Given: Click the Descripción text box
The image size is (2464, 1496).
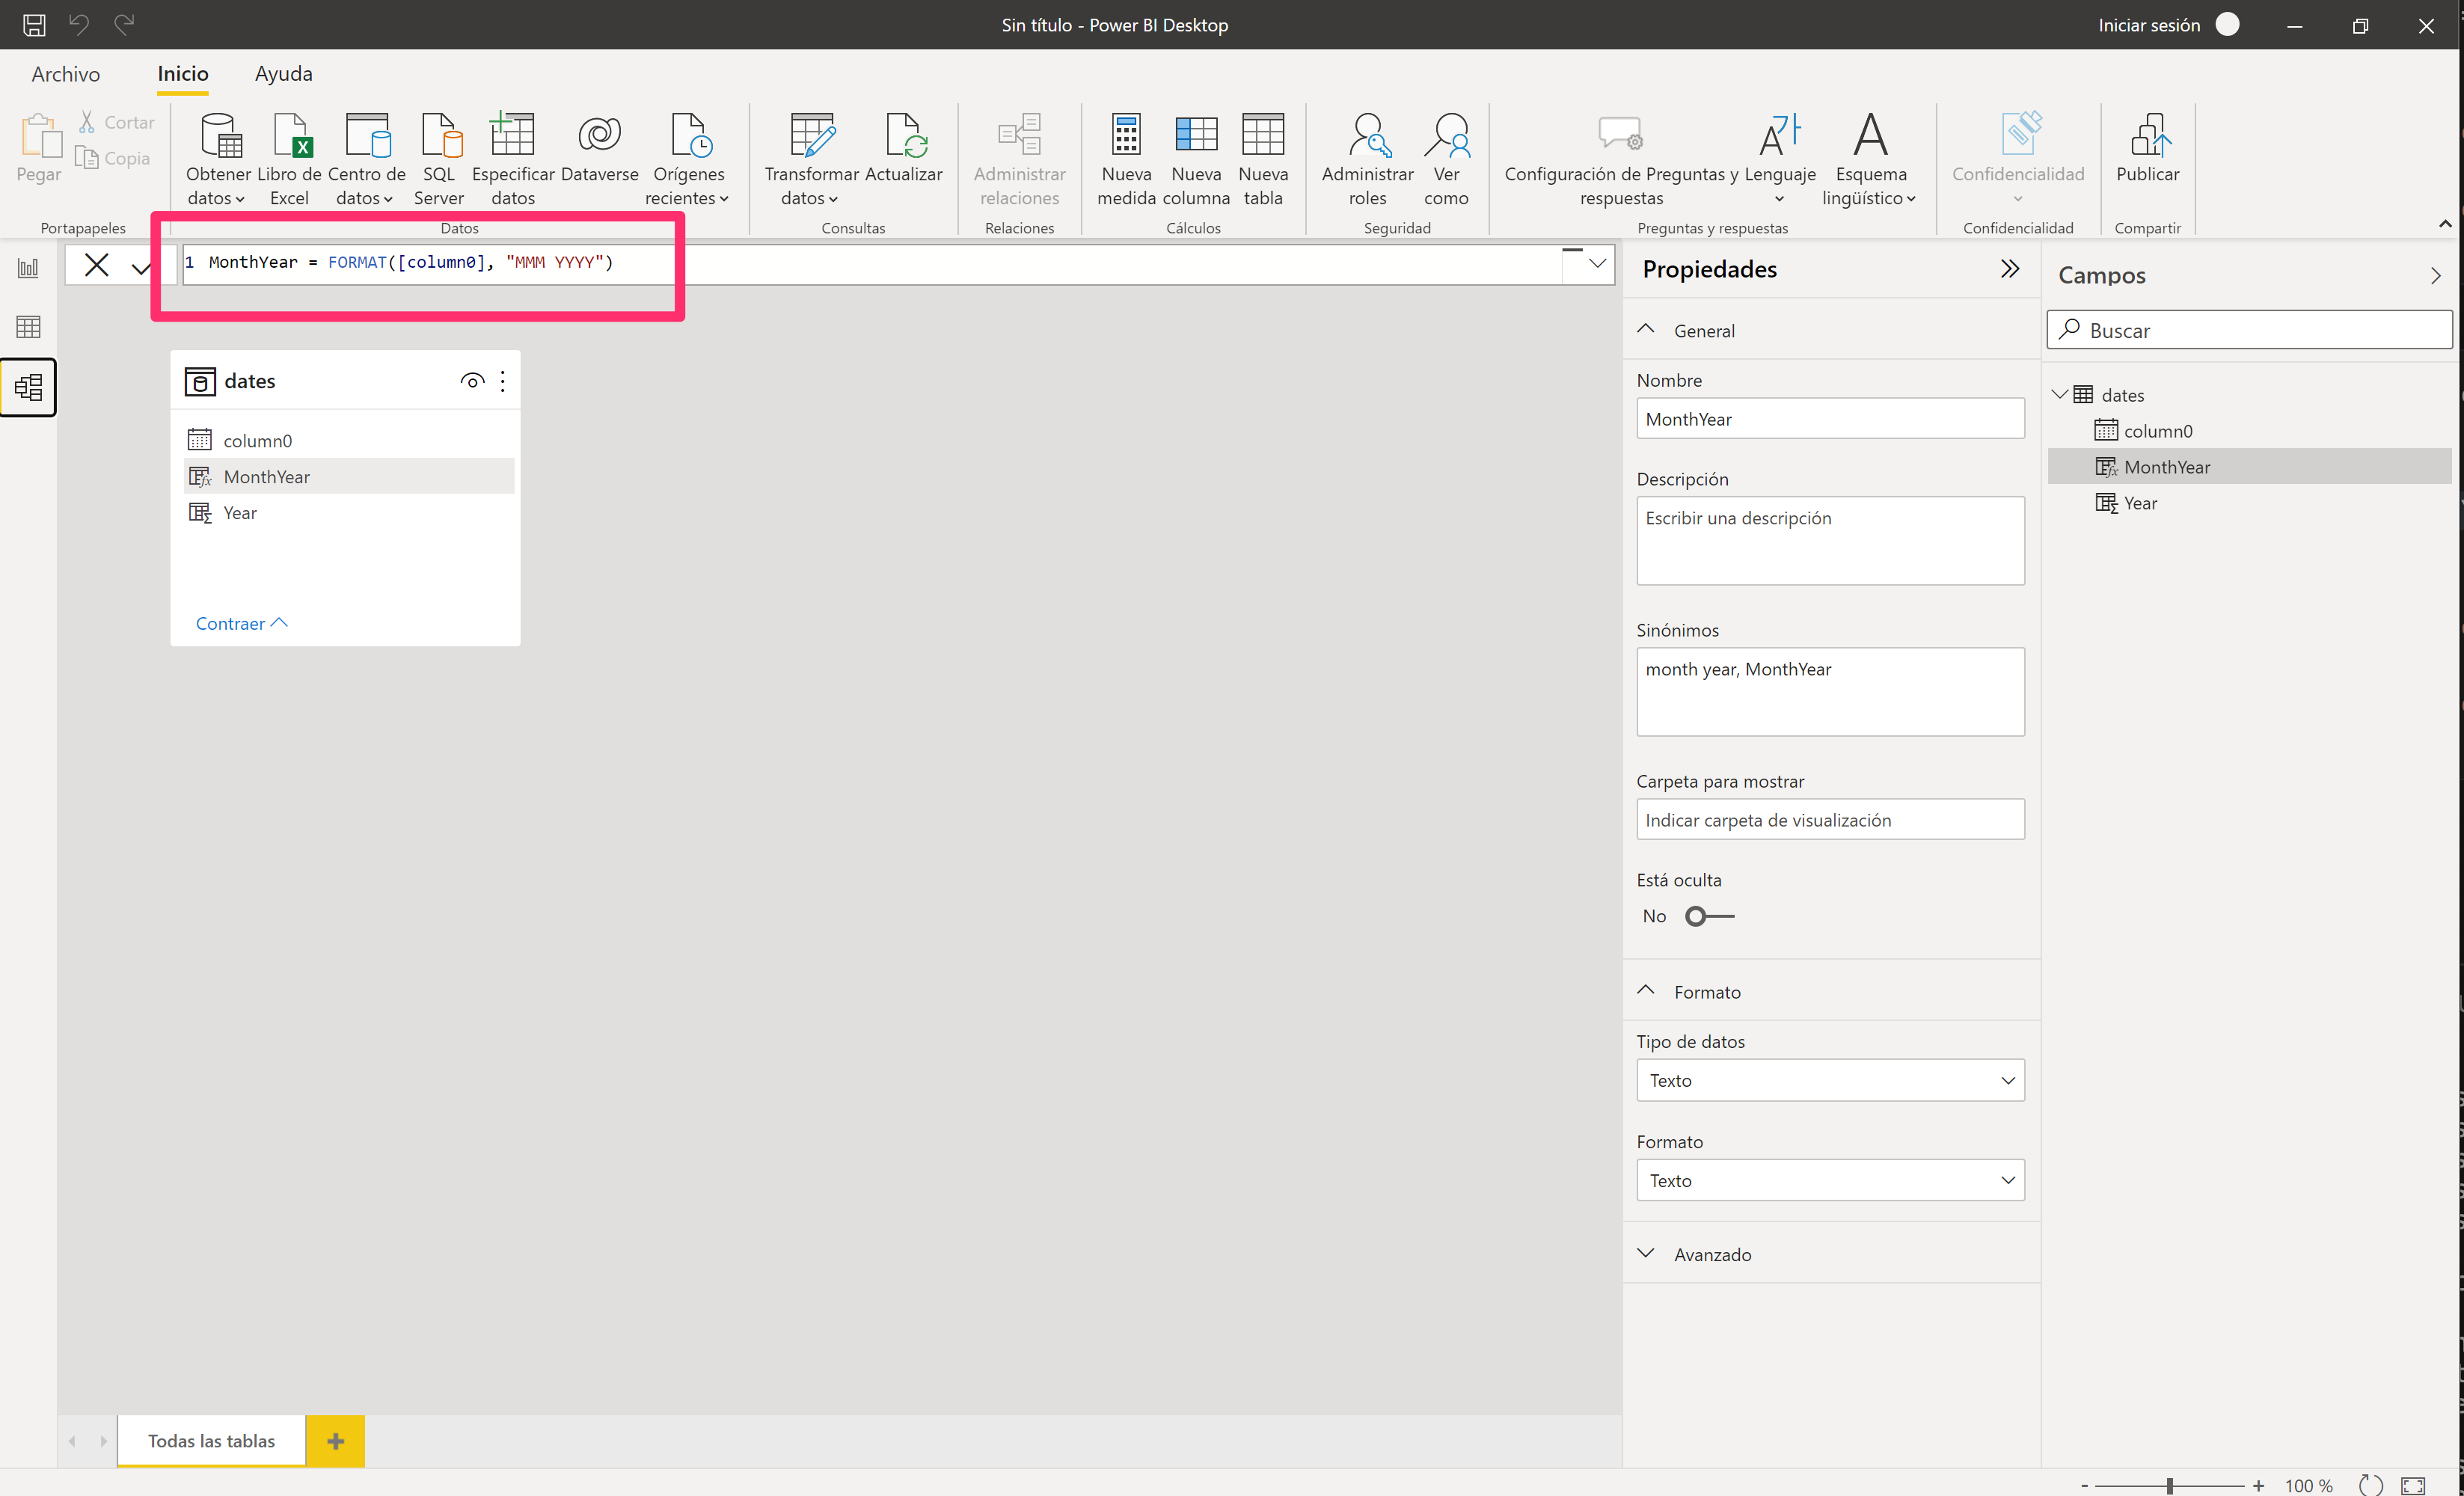Looking at the screenshot, I should coord(1830,540).
